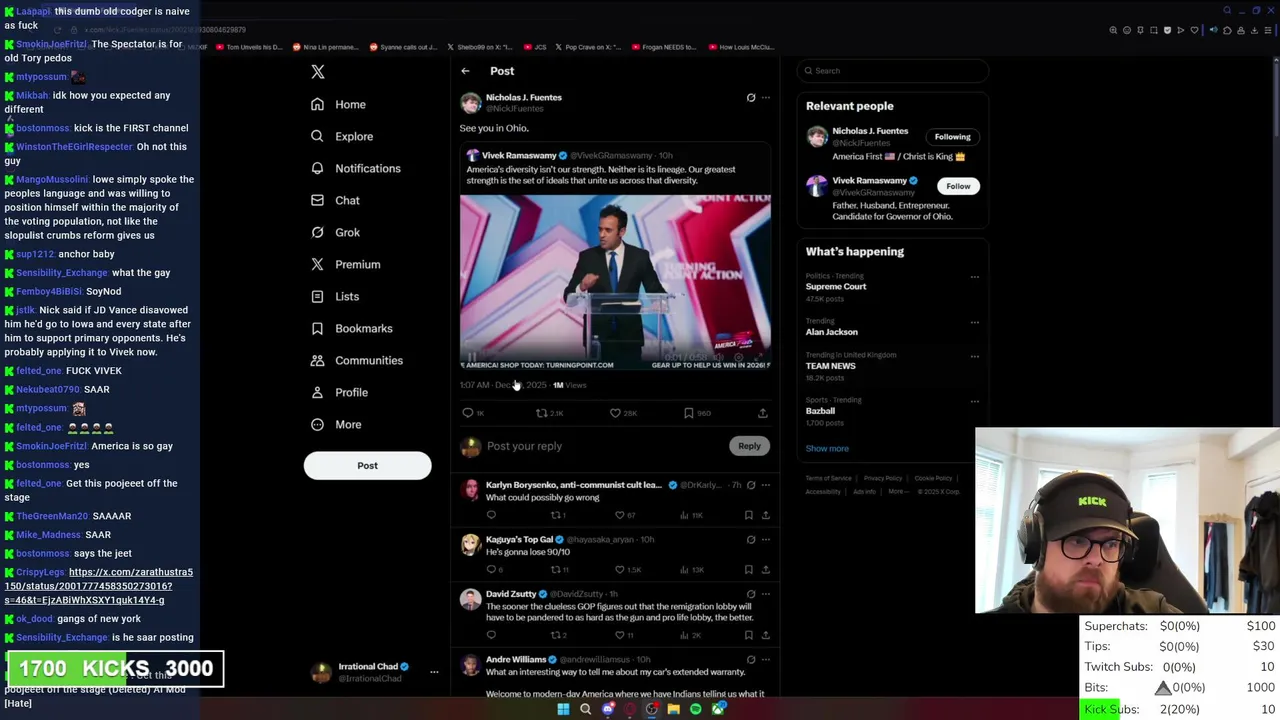Open Bookmarks in the sidebar
The width and height of the screenshot is (1280, 720).
coord(351,328)
